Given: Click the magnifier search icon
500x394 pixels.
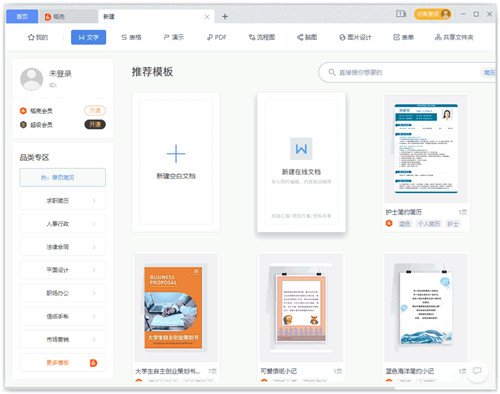Looking at the screenshot, I should pyautogui.click(x=332, y=72).
